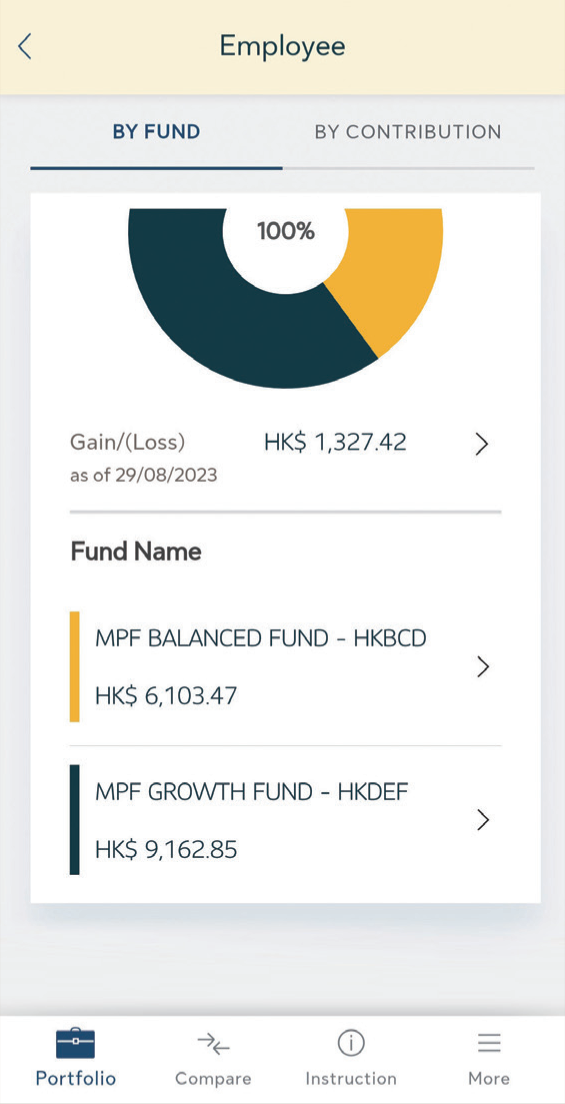Open the Portfolio briefcase icon
This screenshot has height=1104, width=565.
pos(75,1043)
